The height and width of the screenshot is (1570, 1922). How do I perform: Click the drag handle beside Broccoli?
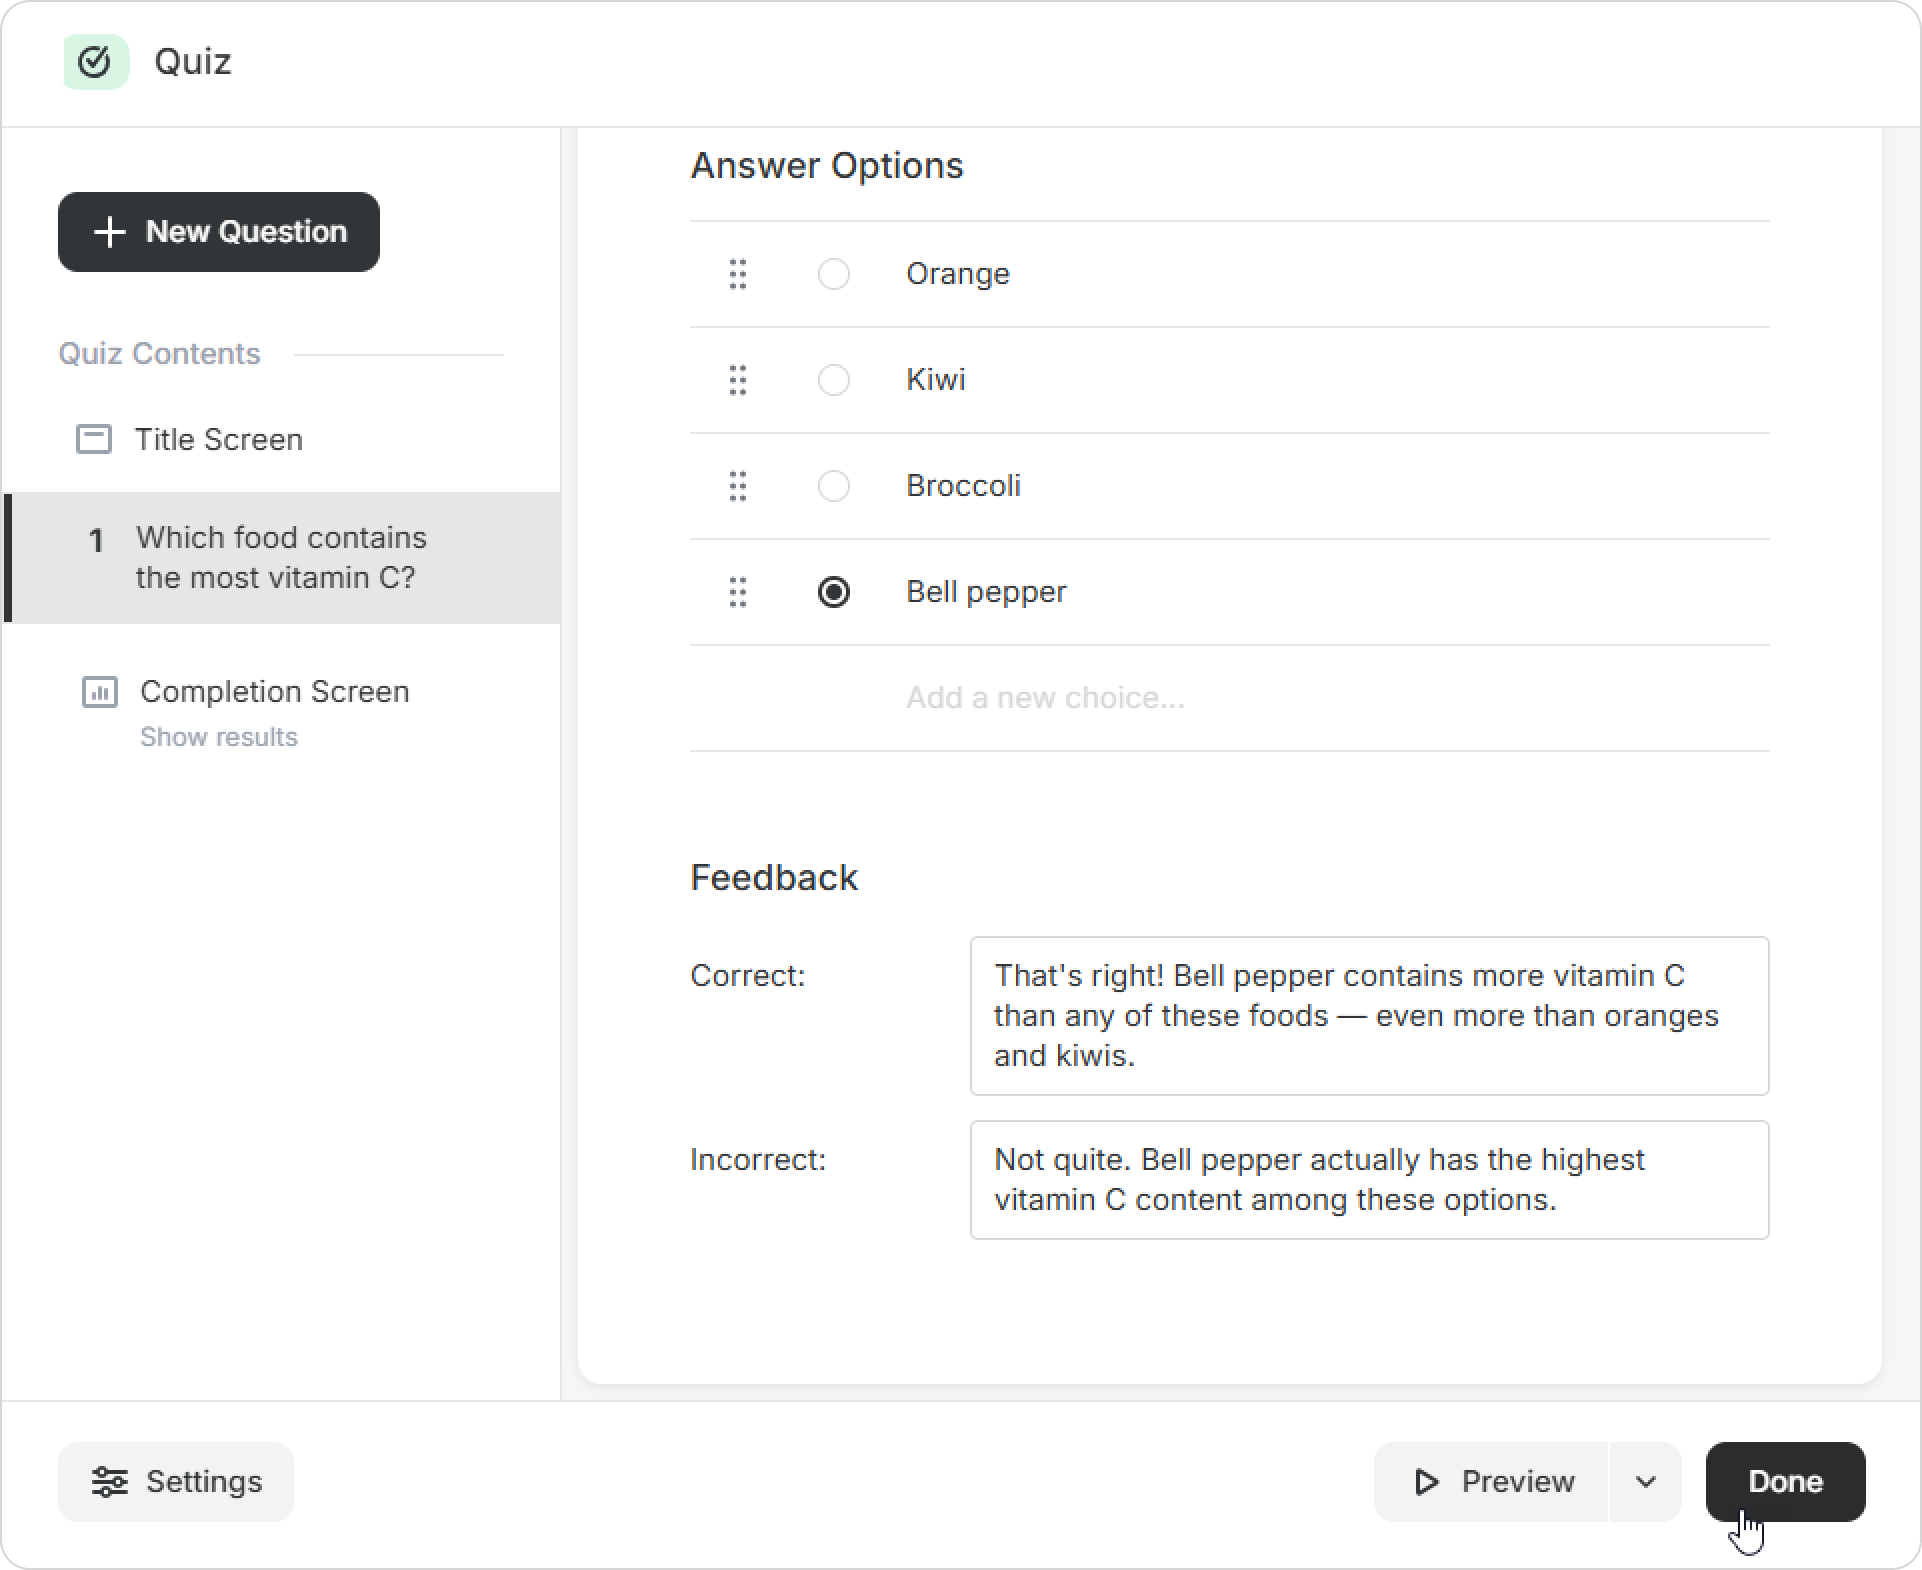(738, 486)
